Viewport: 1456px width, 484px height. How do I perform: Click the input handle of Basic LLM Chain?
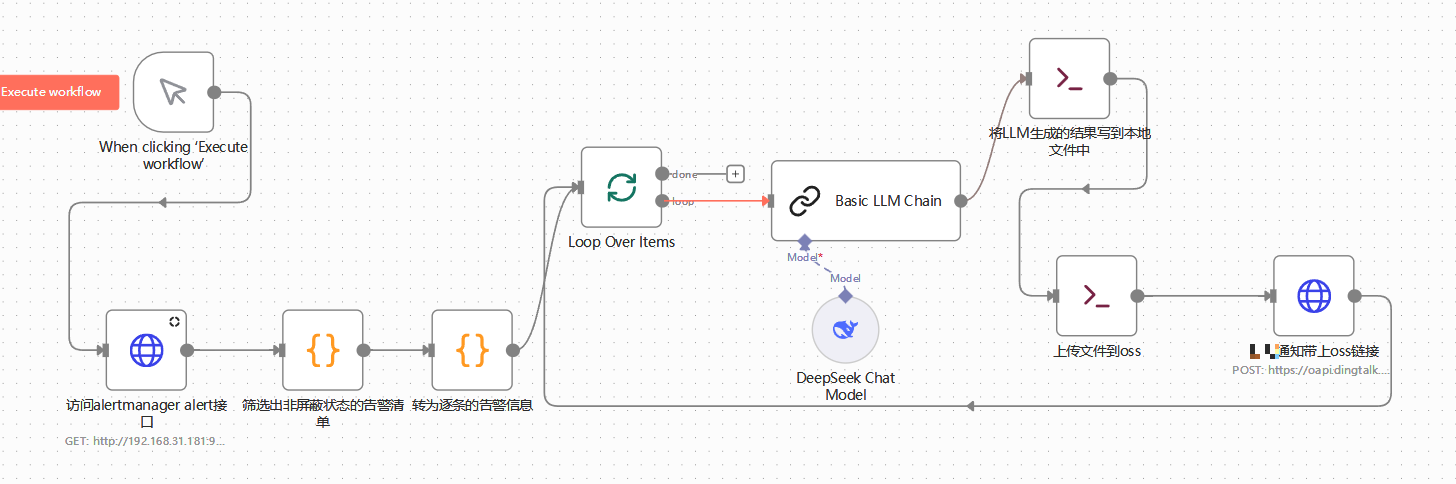(x=769, y=200)
